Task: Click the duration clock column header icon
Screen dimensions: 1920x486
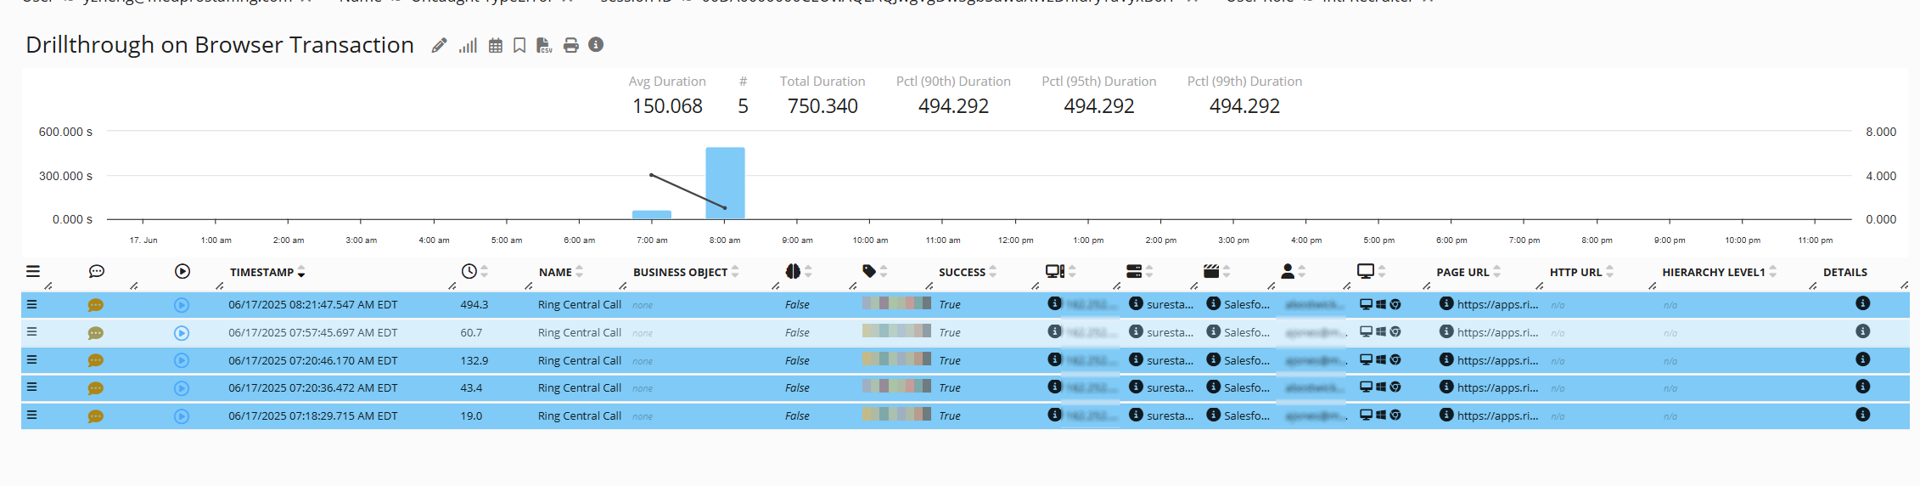Action: (x=469, y=272)
